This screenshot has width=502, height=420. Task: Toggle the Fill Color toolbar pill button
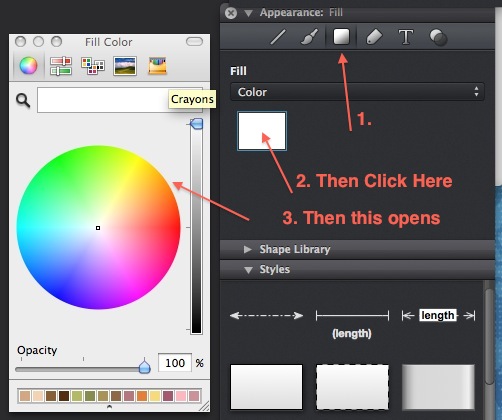[194, 42]
